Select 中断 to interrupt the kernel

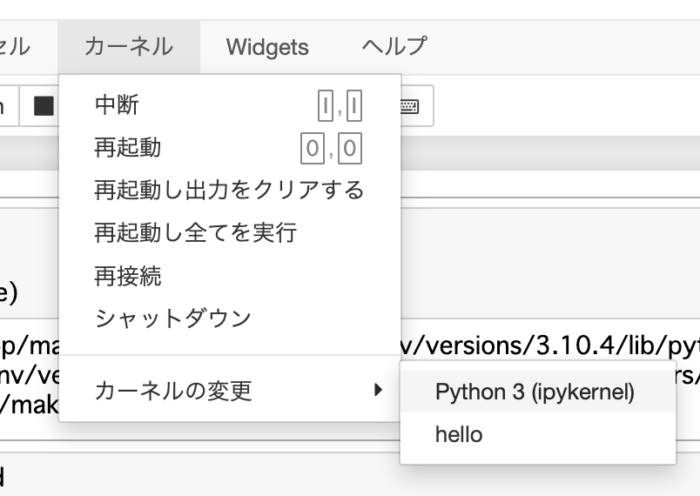point(117,105)
